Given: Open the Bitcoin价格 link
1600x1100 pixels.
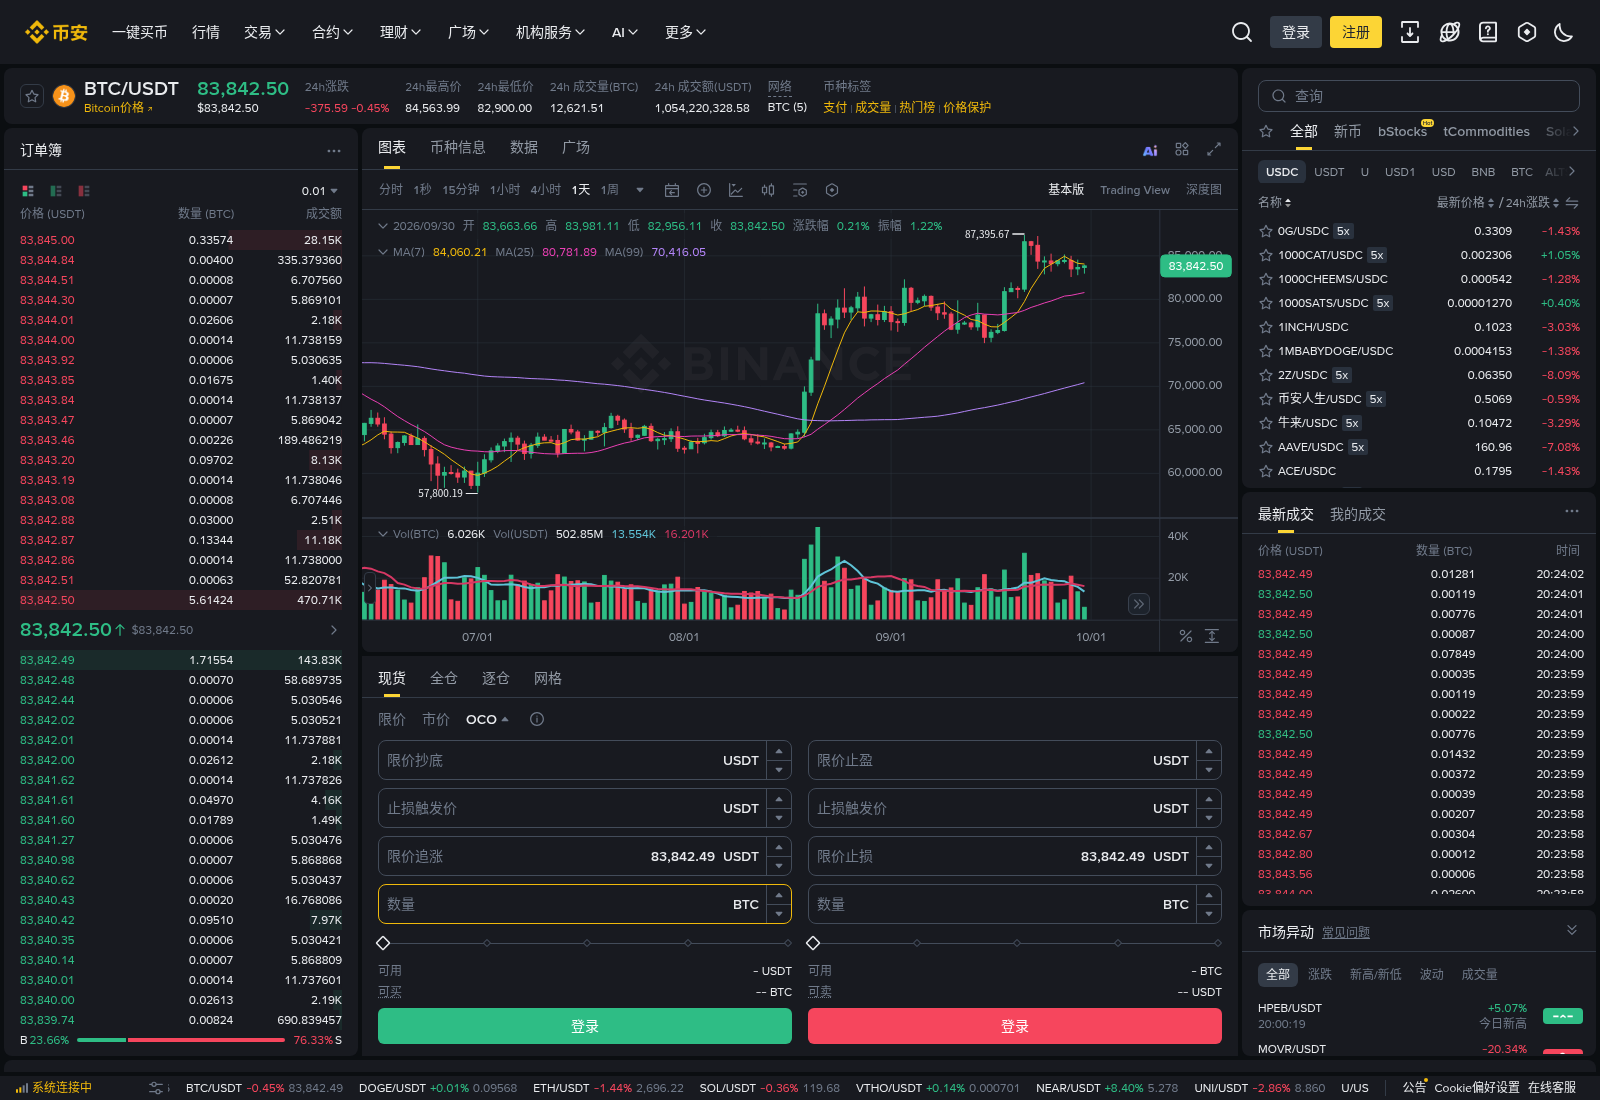Looking at the screenshot, I should point(118,108).
